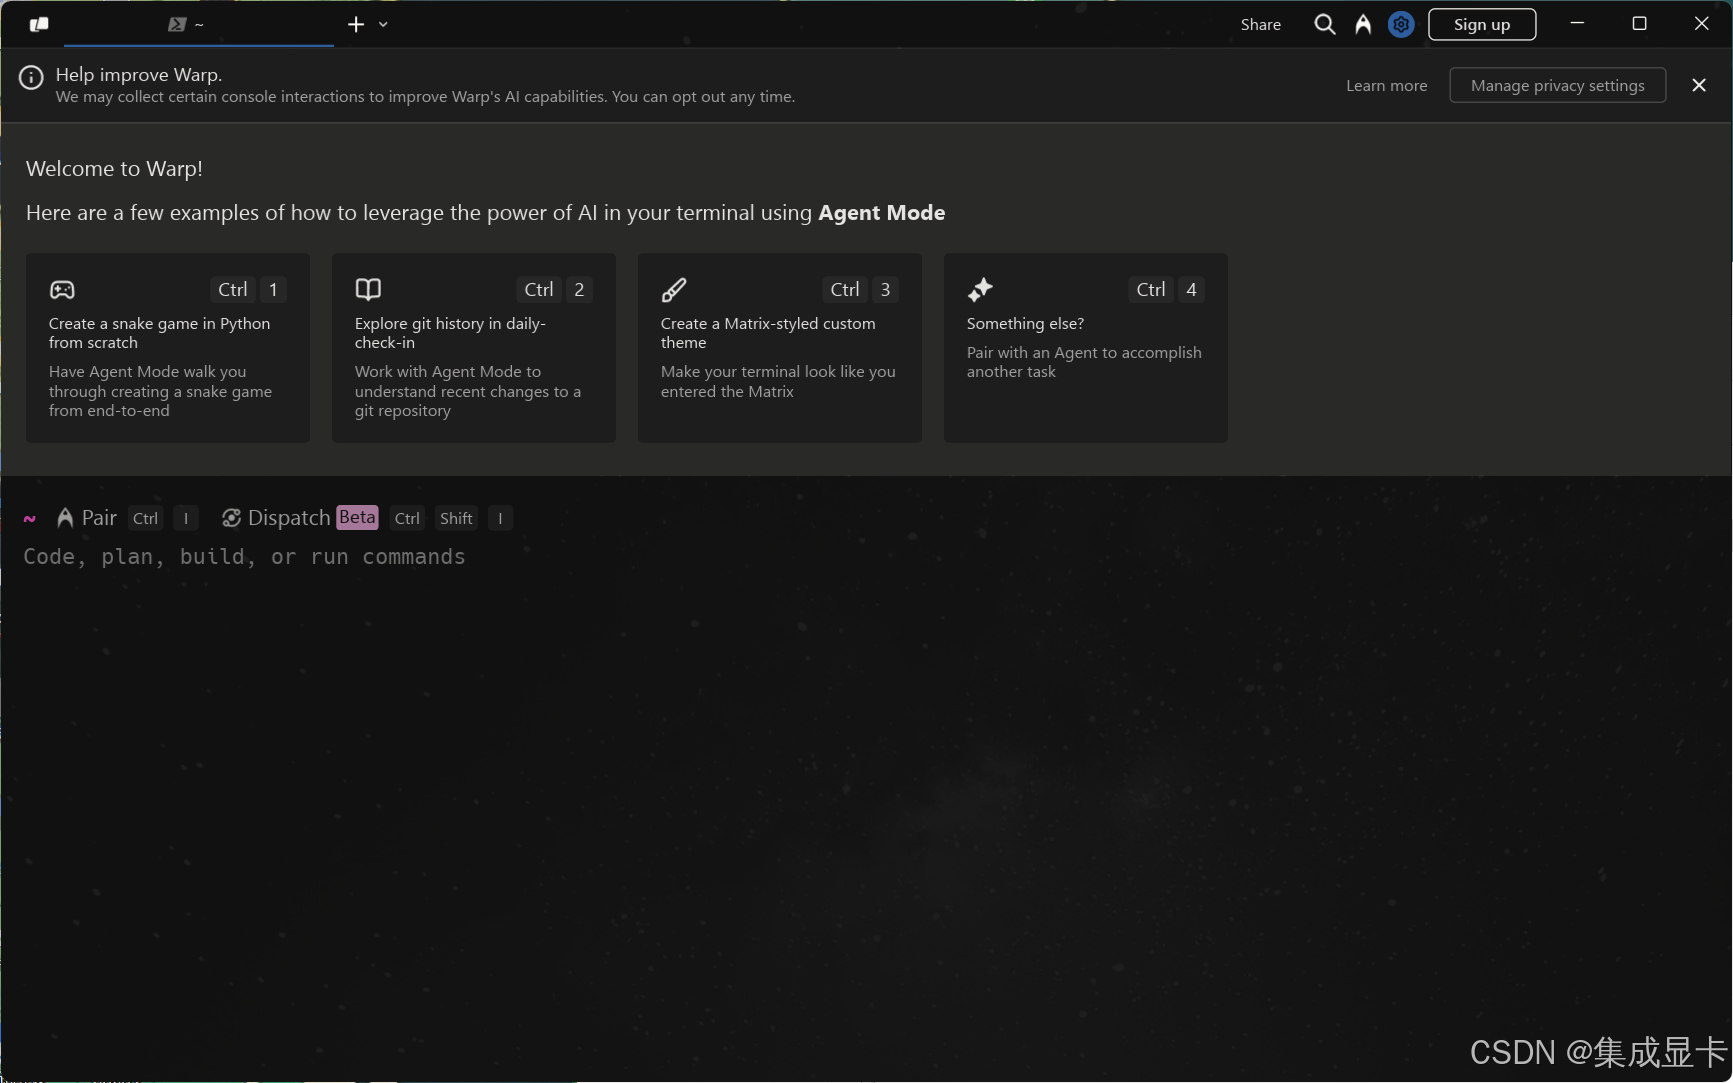This screenshot has height=1083, width=1733.
Task: Select the Something else? card title
Action: (1025, 324)
